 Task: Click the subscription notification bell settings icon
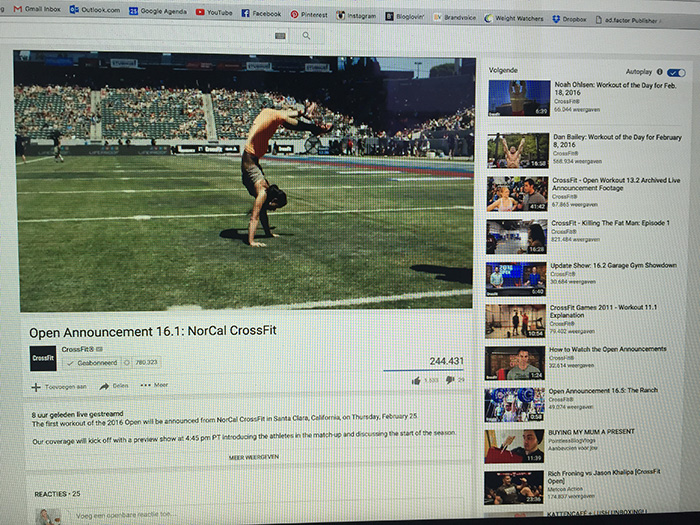coord(126,362)
